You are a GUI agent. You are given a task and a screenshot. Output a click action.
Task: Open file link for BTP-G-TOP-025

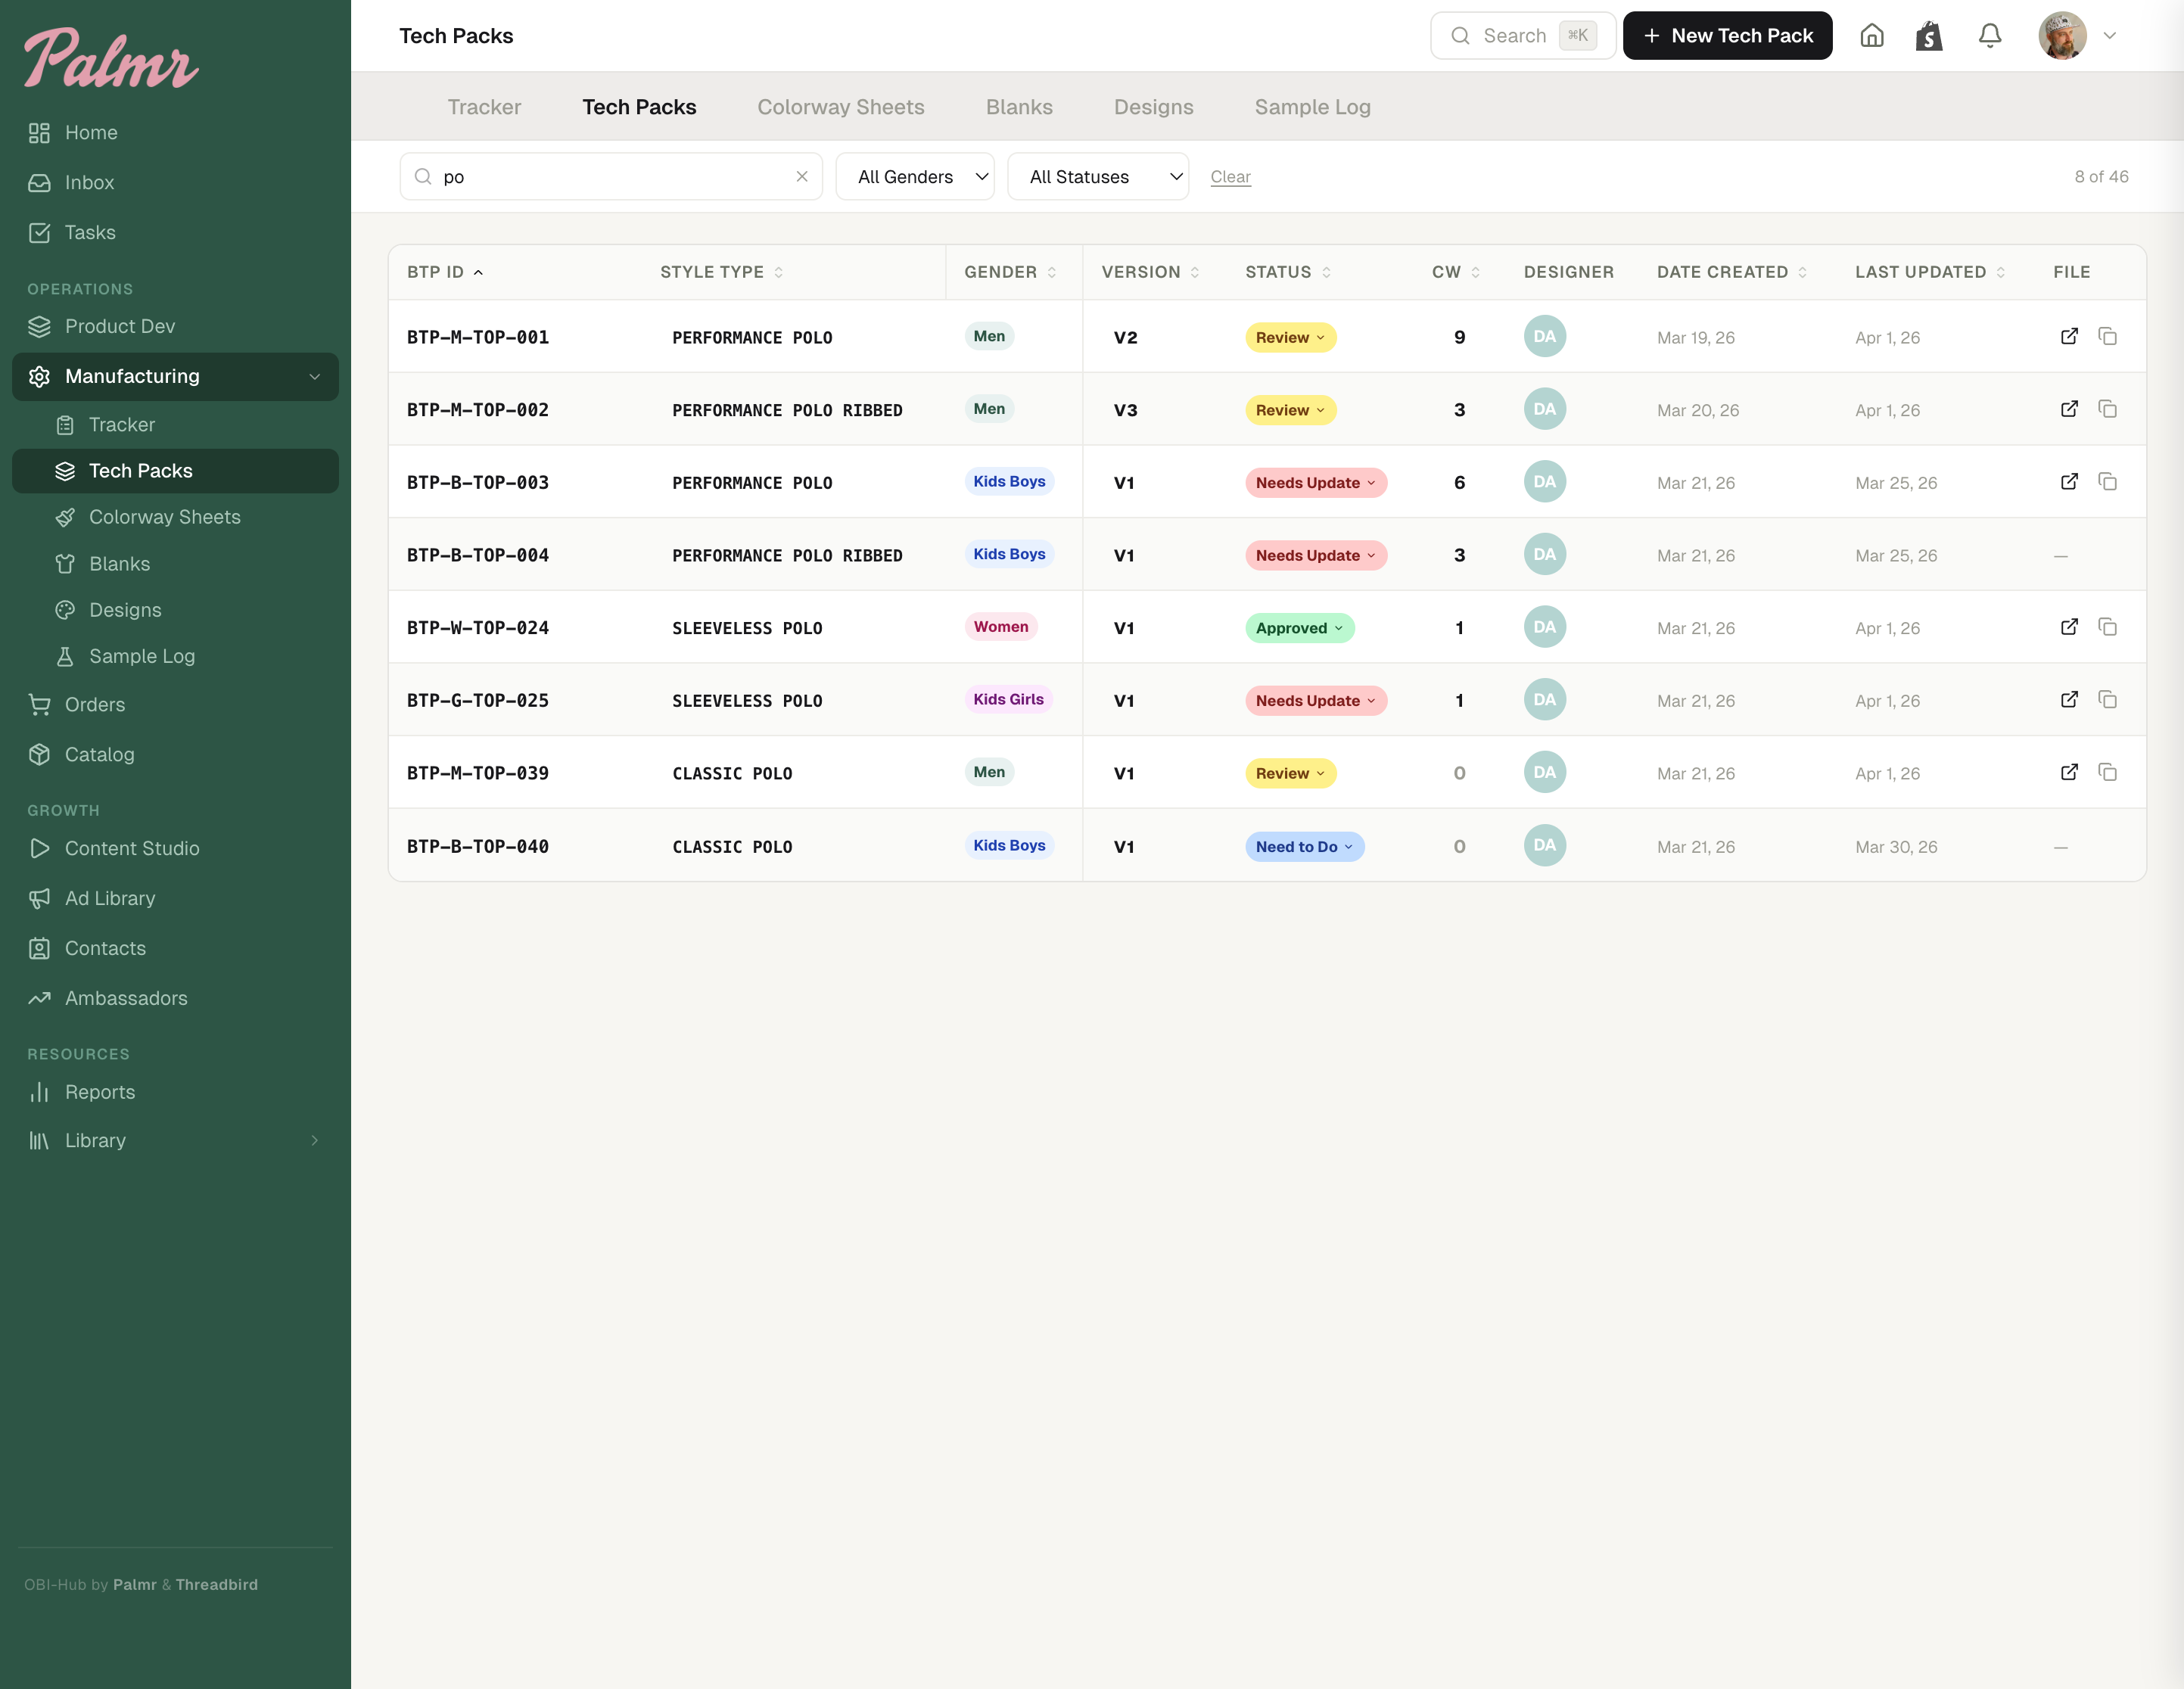(2069, 700)
